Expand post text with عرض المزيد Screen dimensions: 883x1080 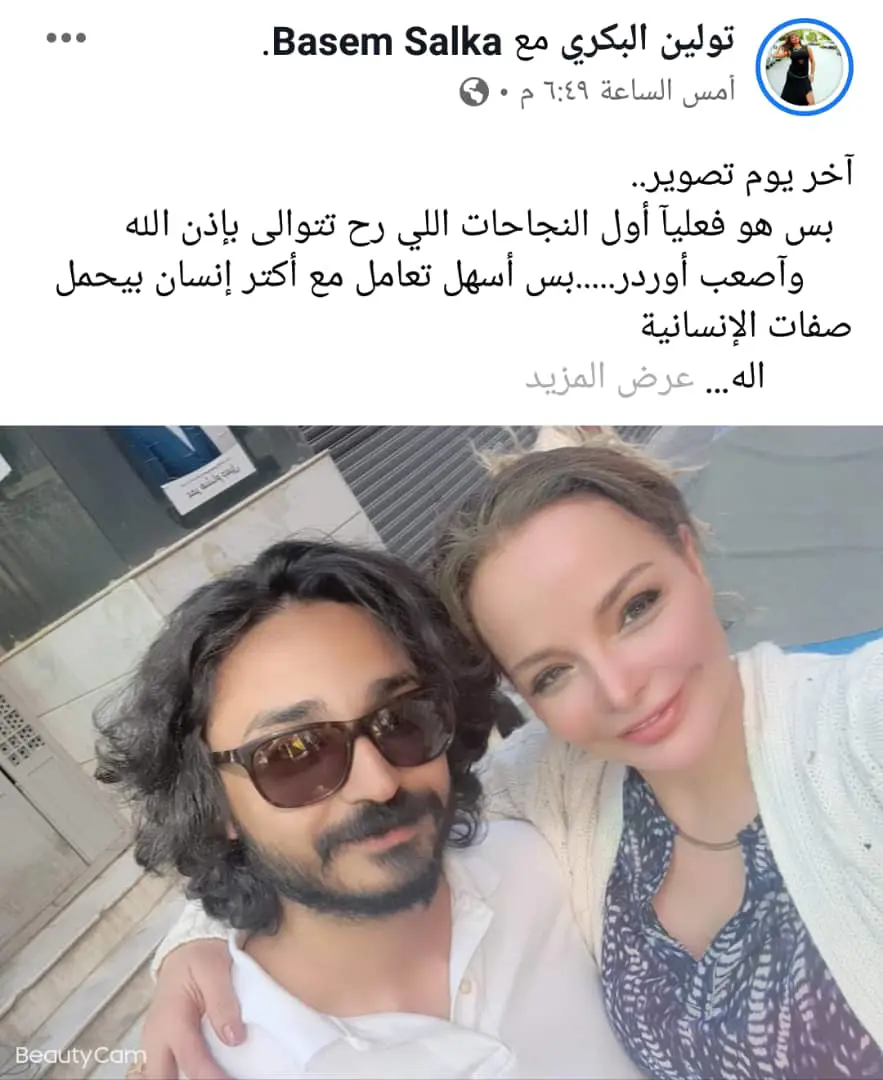tap(610, 378)
